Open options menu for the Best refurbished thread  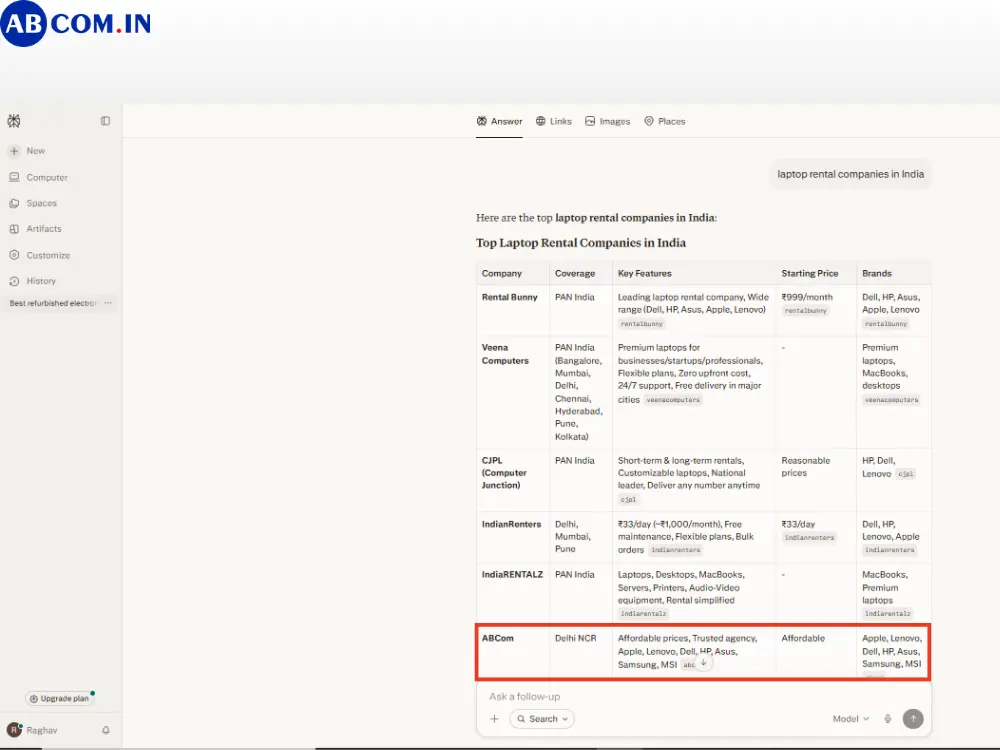[x=108, y=303]
